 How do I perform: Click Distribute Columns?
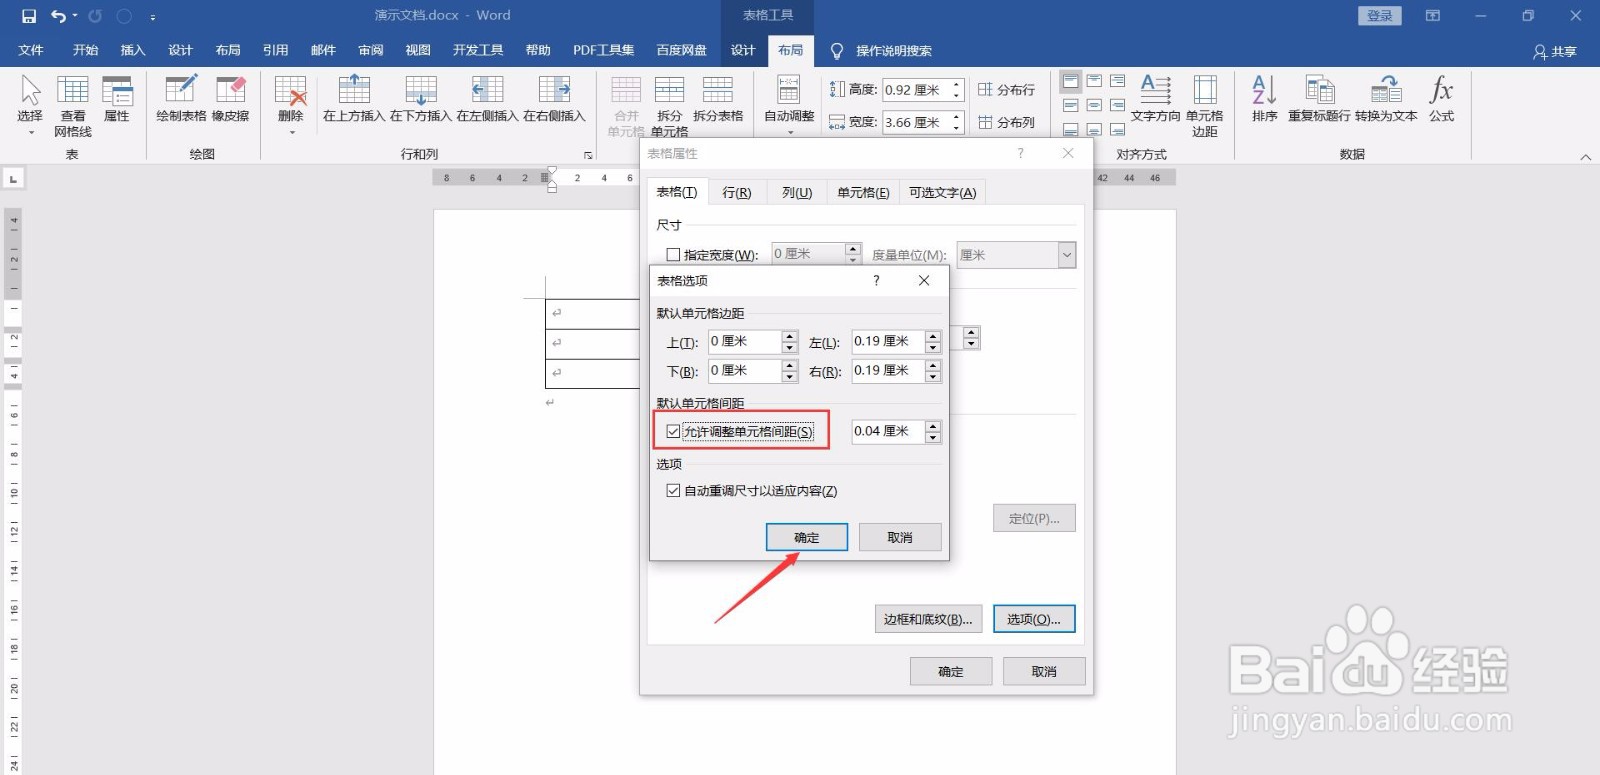[x=1006, y=122]
